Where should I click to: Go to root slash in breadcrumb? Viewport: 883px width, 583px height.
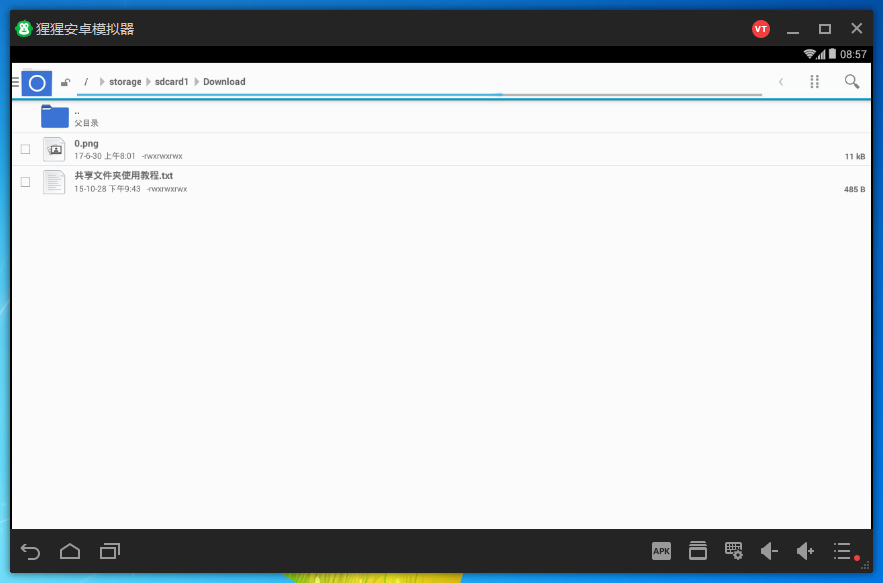click(86, 82)
